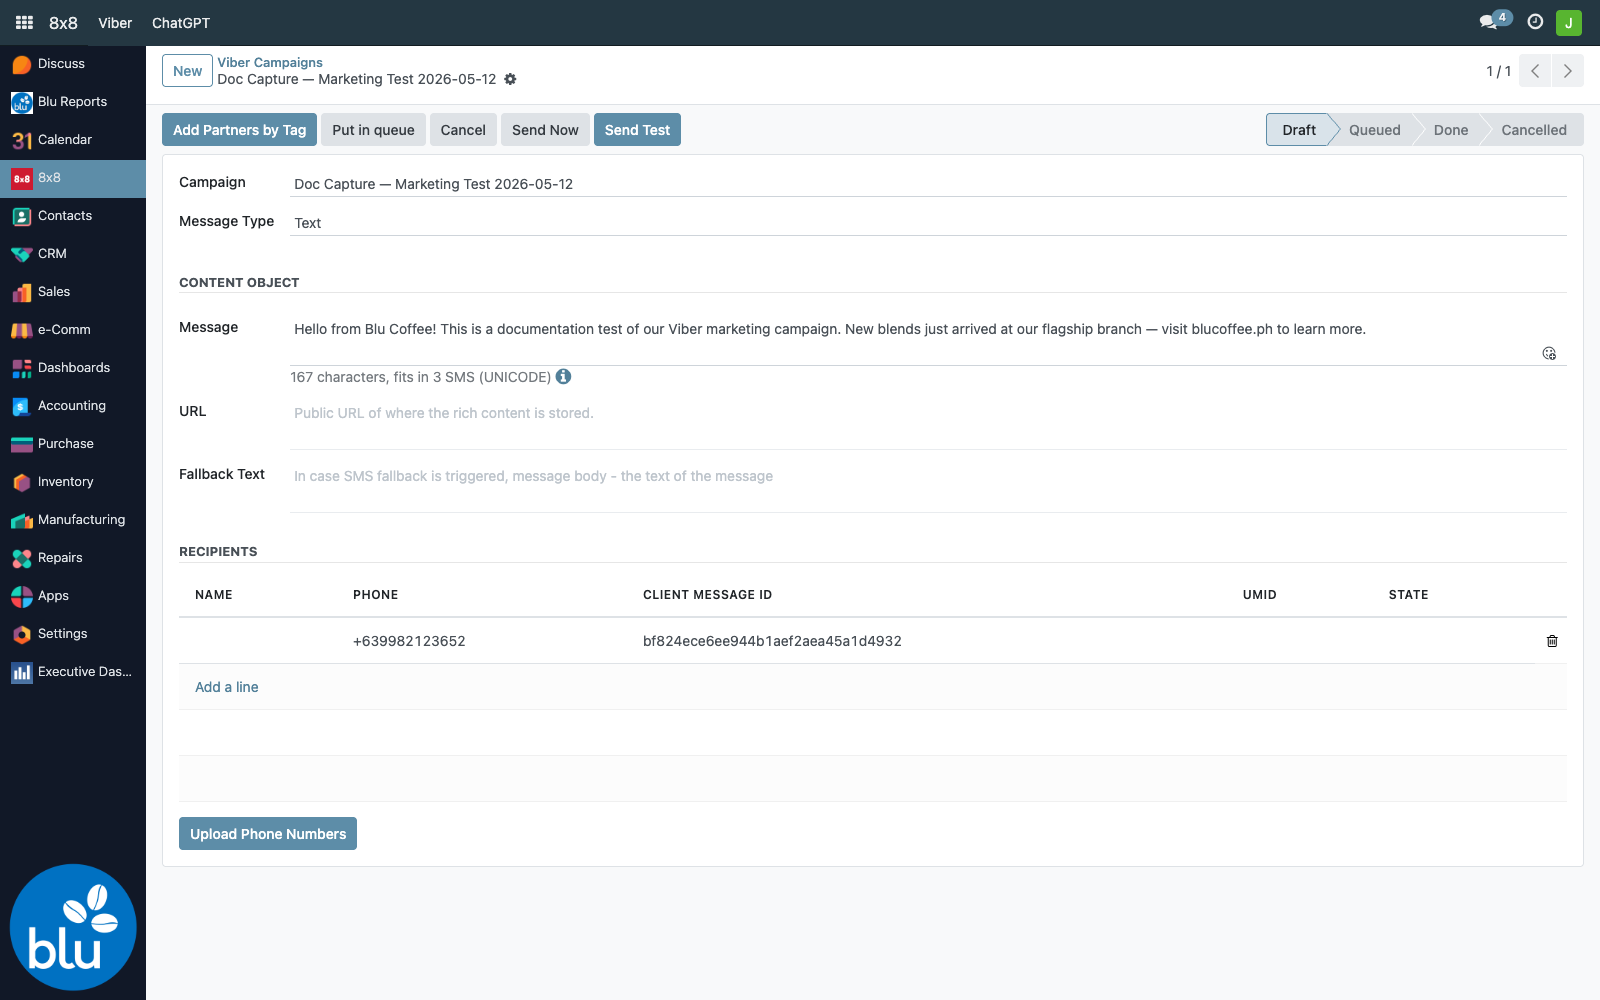Sort recipients by State column
The image size is (1600, 1000).
(1408, 595)
